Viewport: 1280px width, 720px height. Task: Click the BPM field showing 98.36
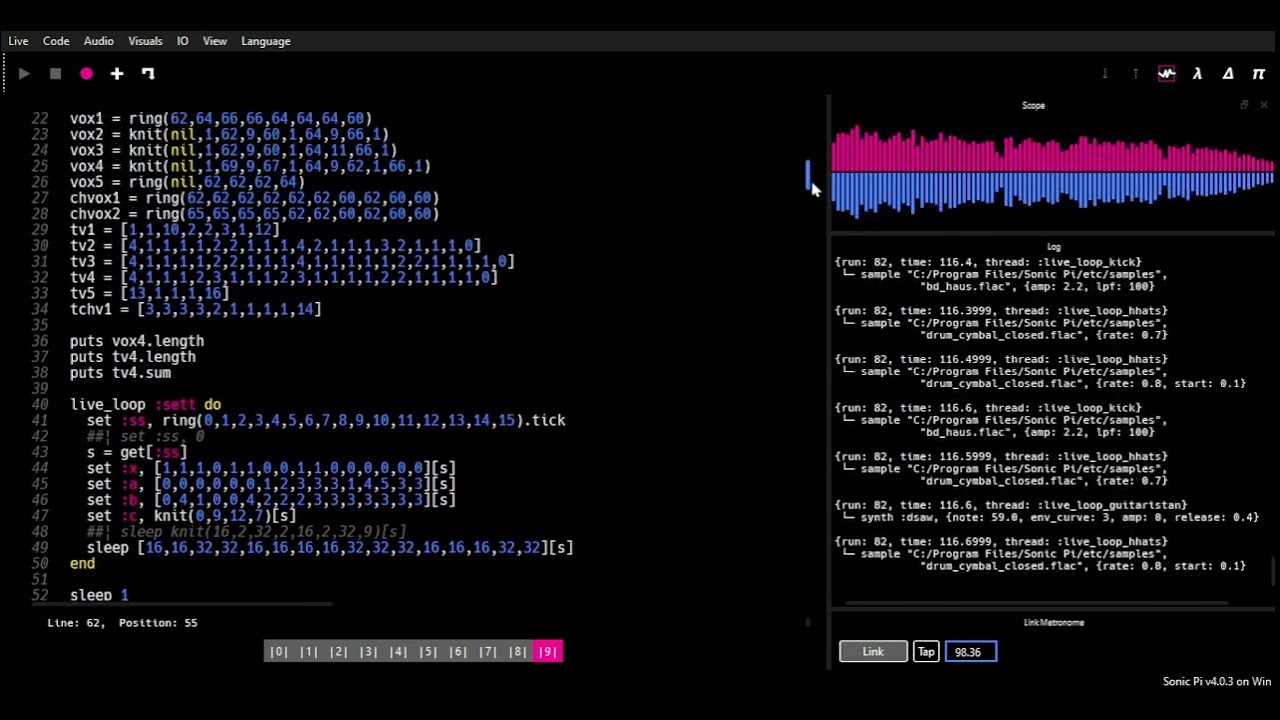click(x=971, y=652)
